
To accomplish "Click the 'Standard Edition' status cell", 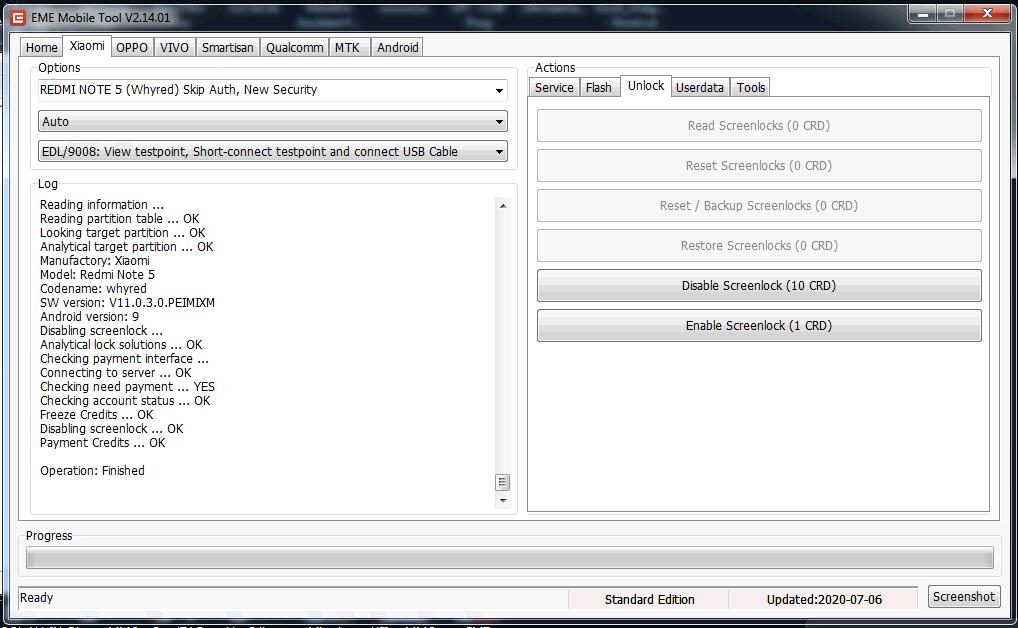I will [649, 599].
